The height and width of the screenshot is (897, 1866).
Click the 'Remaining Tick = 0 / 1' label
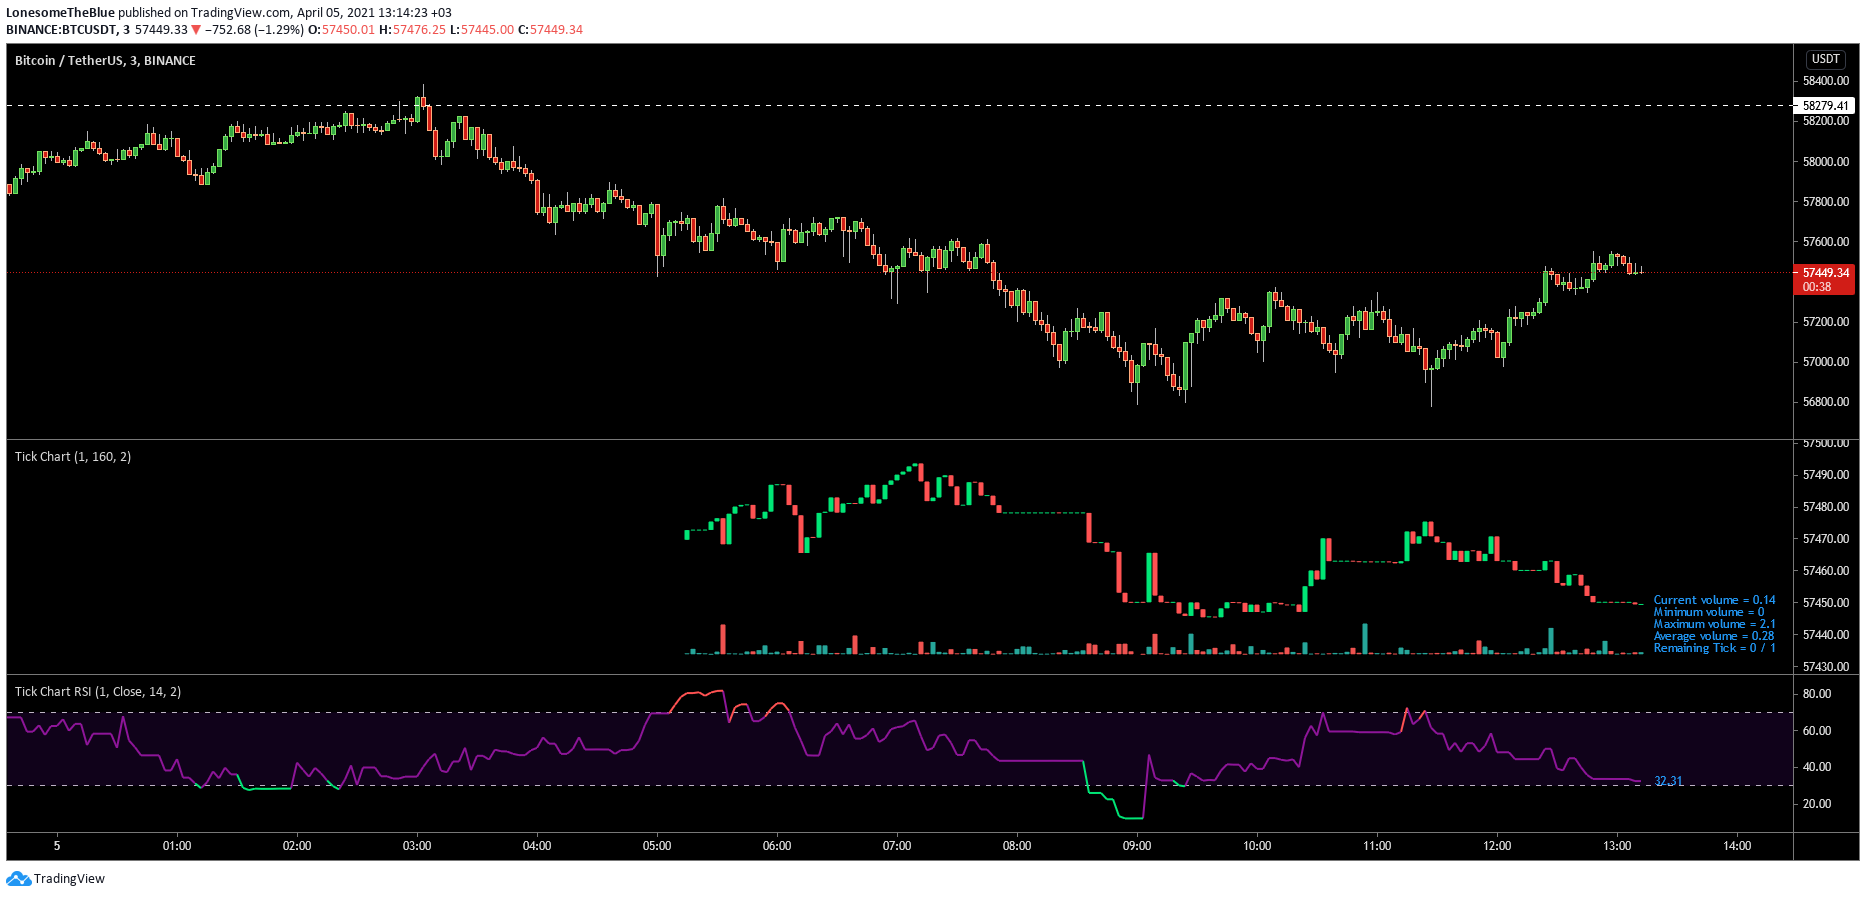1714,648
